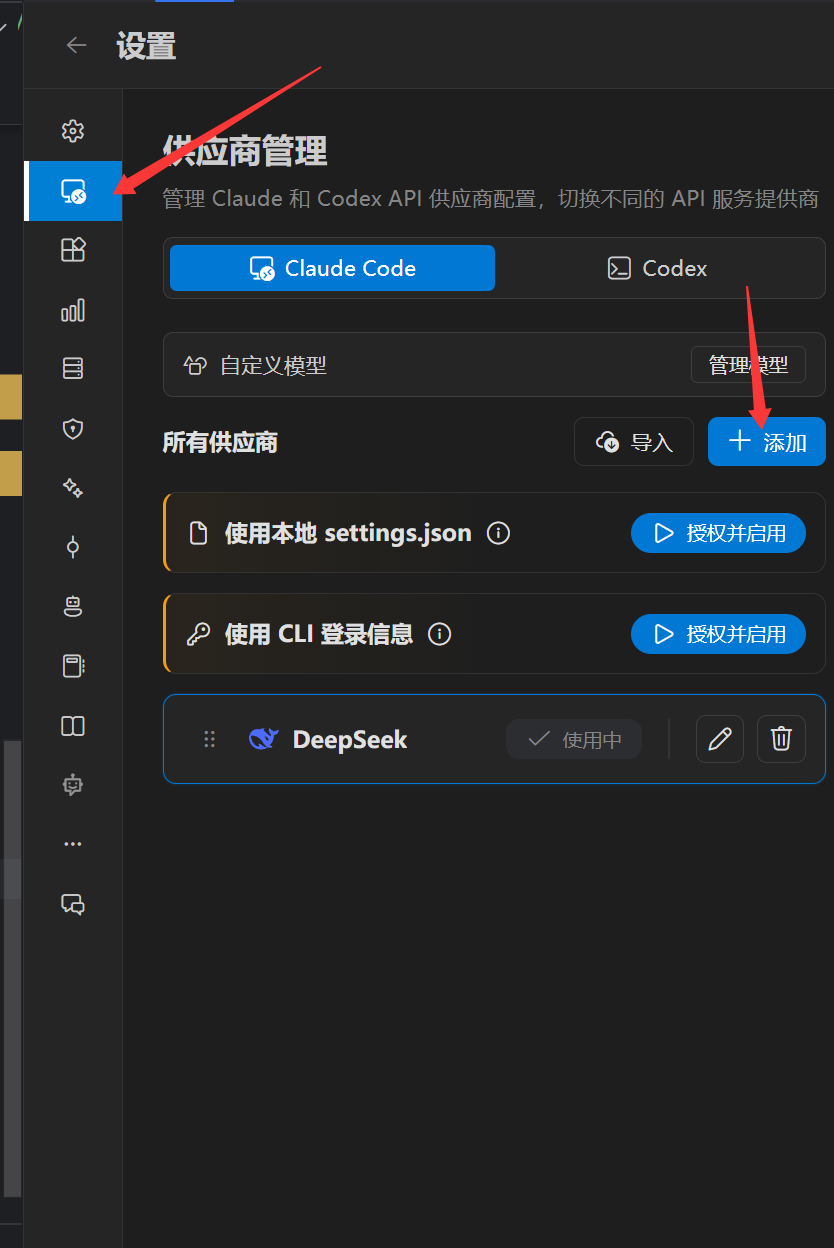This screenshot has width=834, height=1248.
Task: Click the 使用中 status button for DeepSeek
Action: coord(574,740)
